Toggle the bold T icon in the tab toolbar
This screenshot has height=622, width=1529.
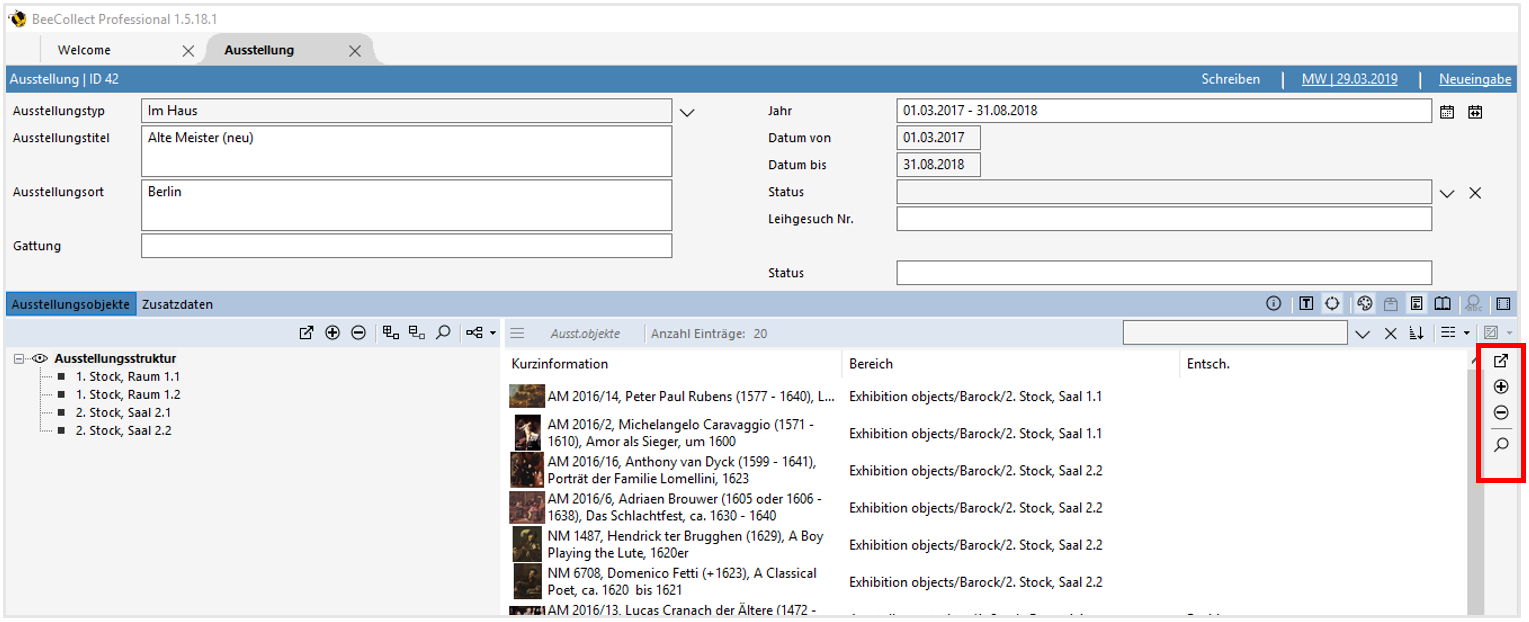tap(1306, 304)
